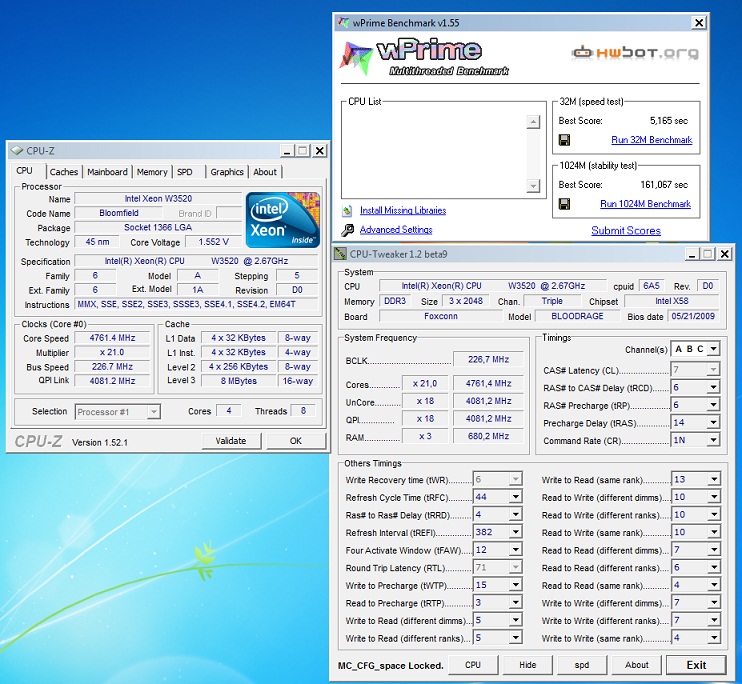The height and width of the screenshot is (684, 742).
Task: Click the HWBOT.org logo in wPrime
Action: point(635,53)
